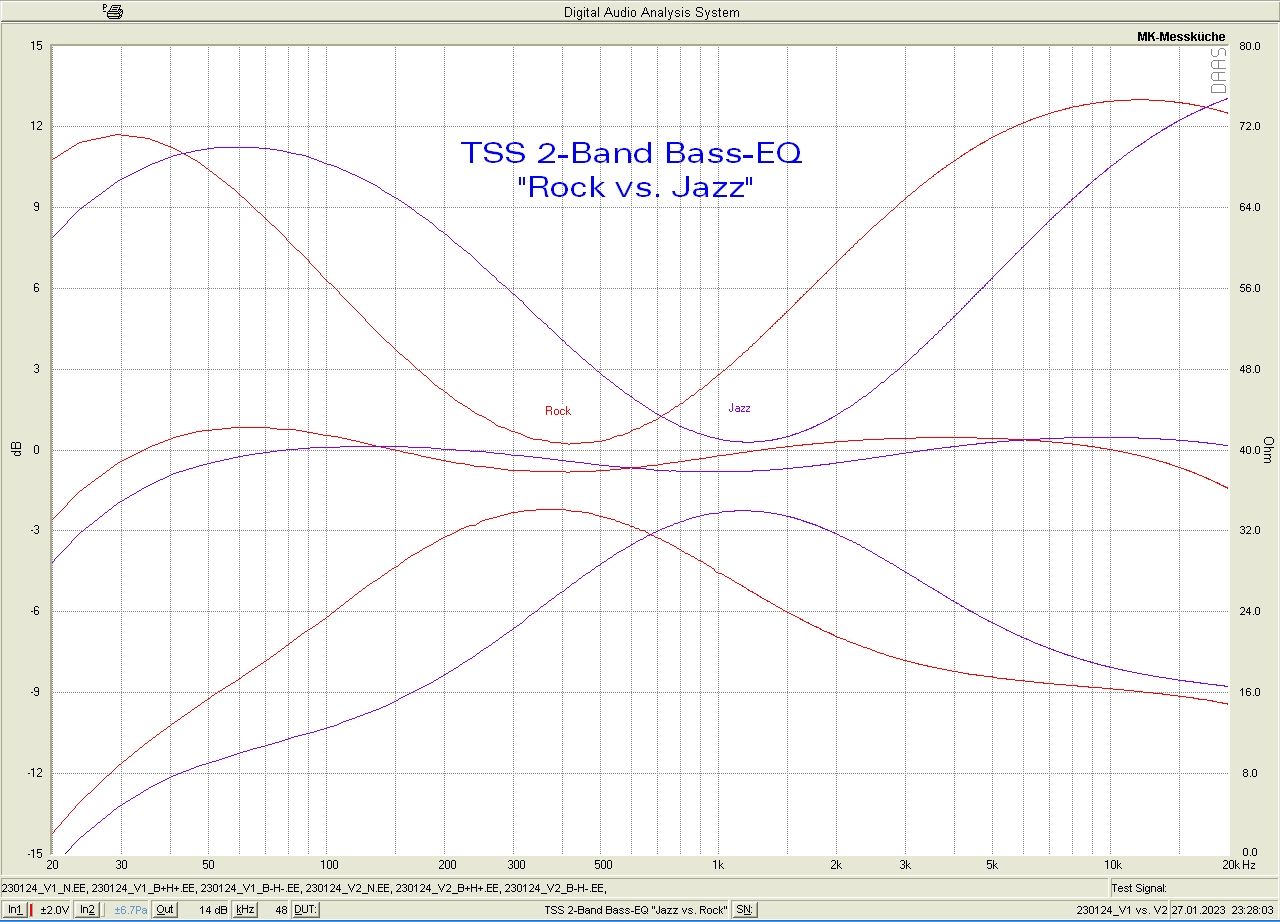Image resolution: width=1280 pixels, height=922 pixels.
Task: Click the SN: serial number button
Action: (744, 910)
